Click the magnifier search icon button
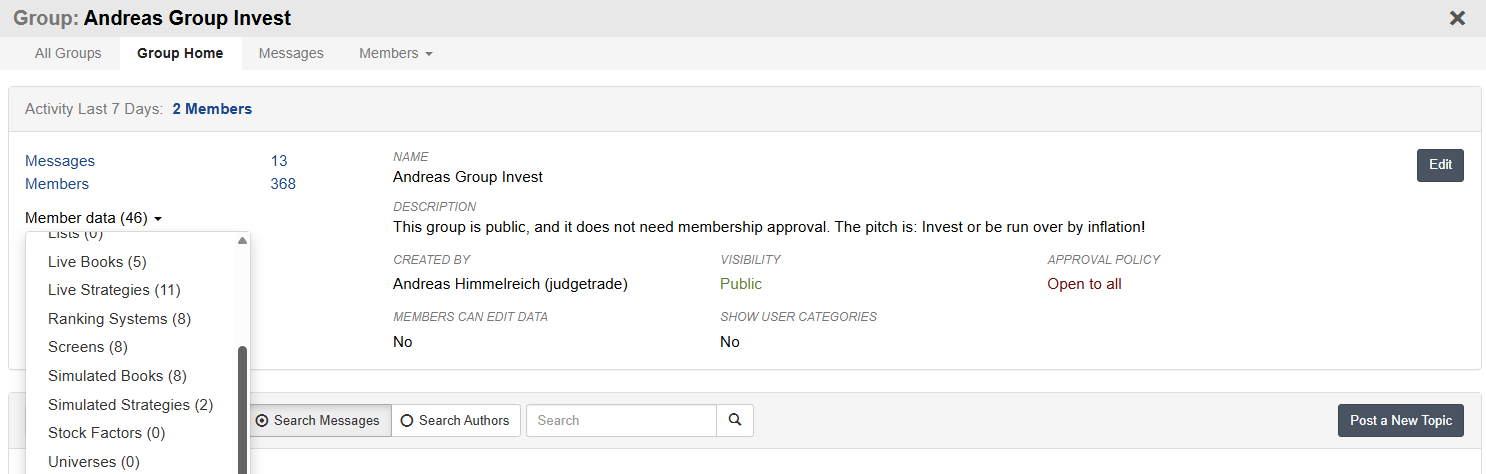The image size is (1486, 474). click(735, 421)
